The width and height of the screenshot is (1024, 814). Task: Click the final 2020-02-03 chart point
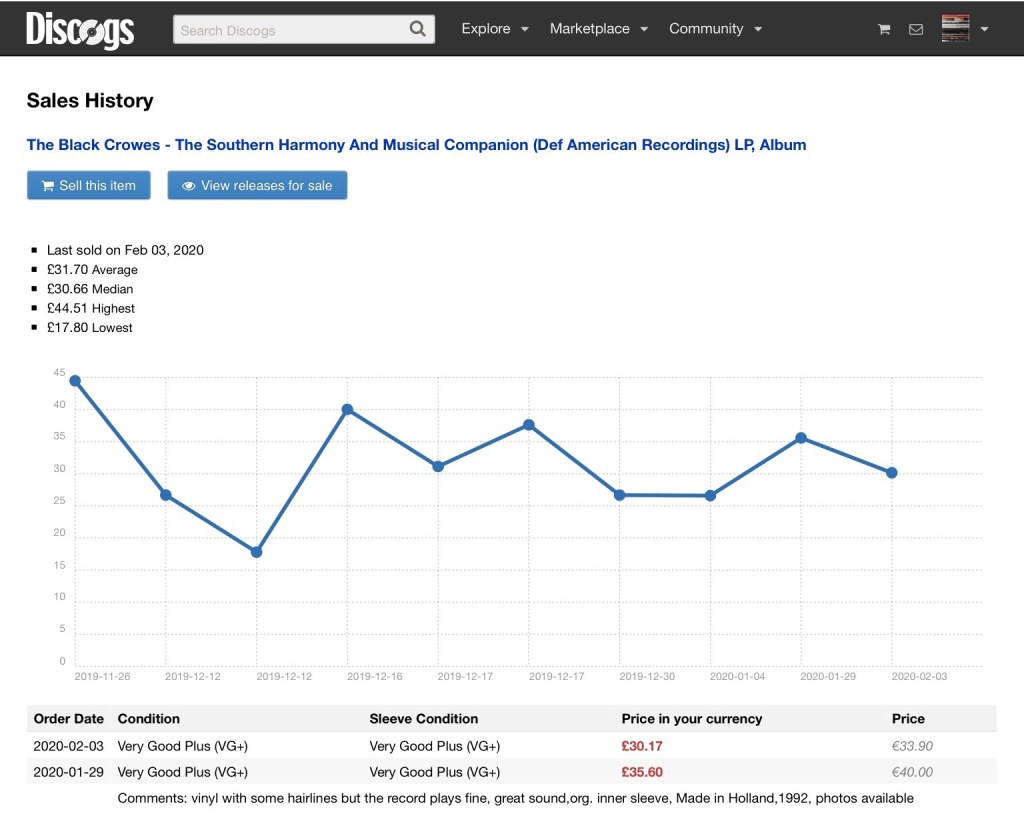(x=891, y=473)
